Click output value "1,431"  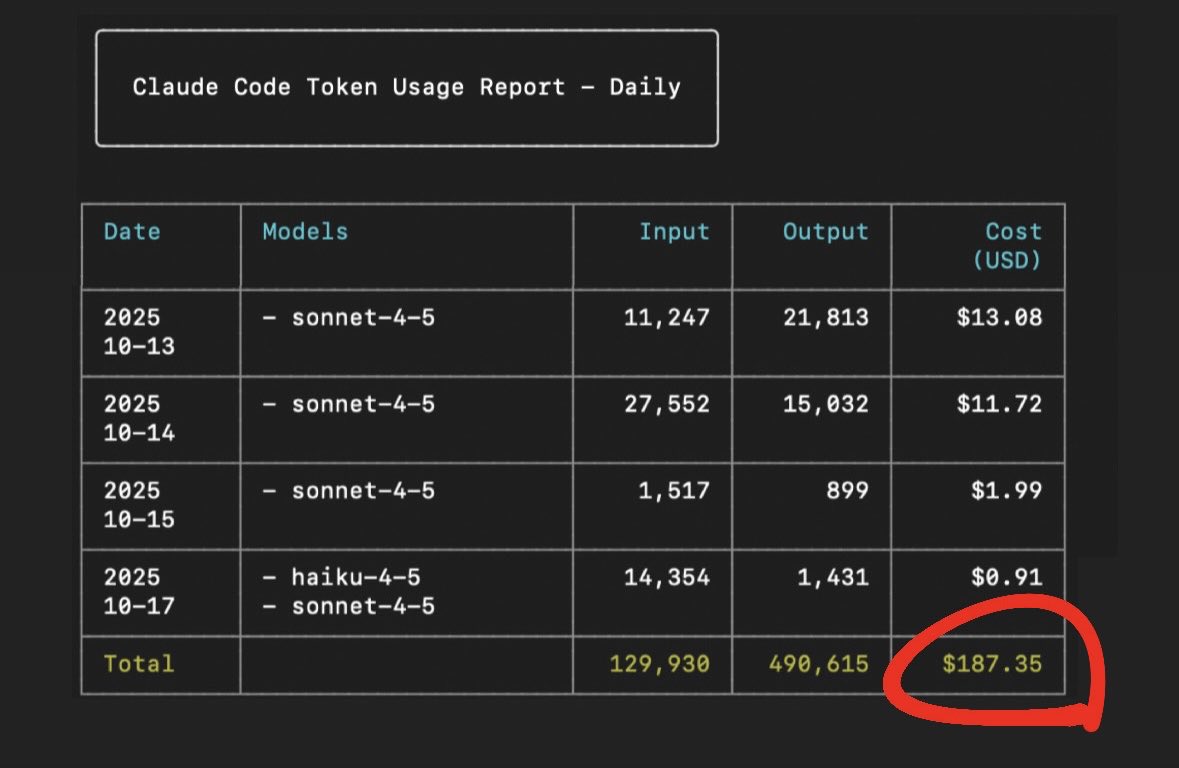833,577
